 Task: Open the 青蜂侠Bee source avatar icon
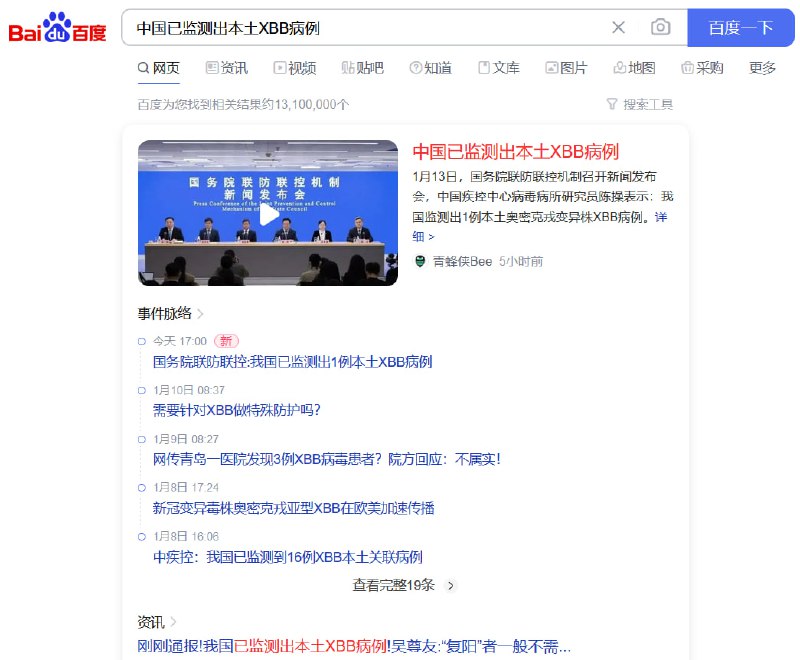click(x=420, y=262)
